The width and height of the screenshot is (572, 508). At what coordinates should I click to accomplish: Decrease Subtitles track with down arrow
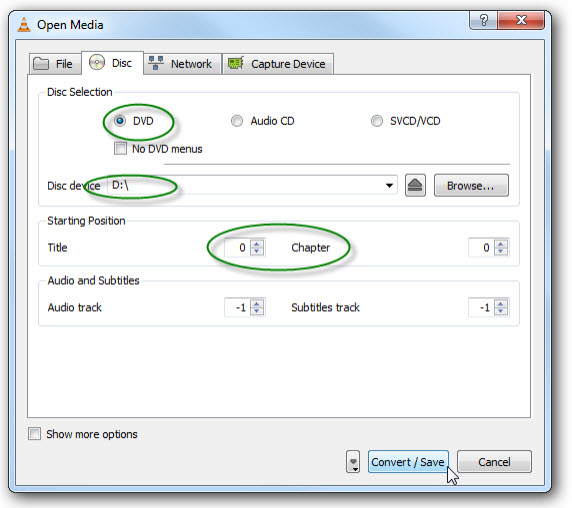click(x=500, y=311)
